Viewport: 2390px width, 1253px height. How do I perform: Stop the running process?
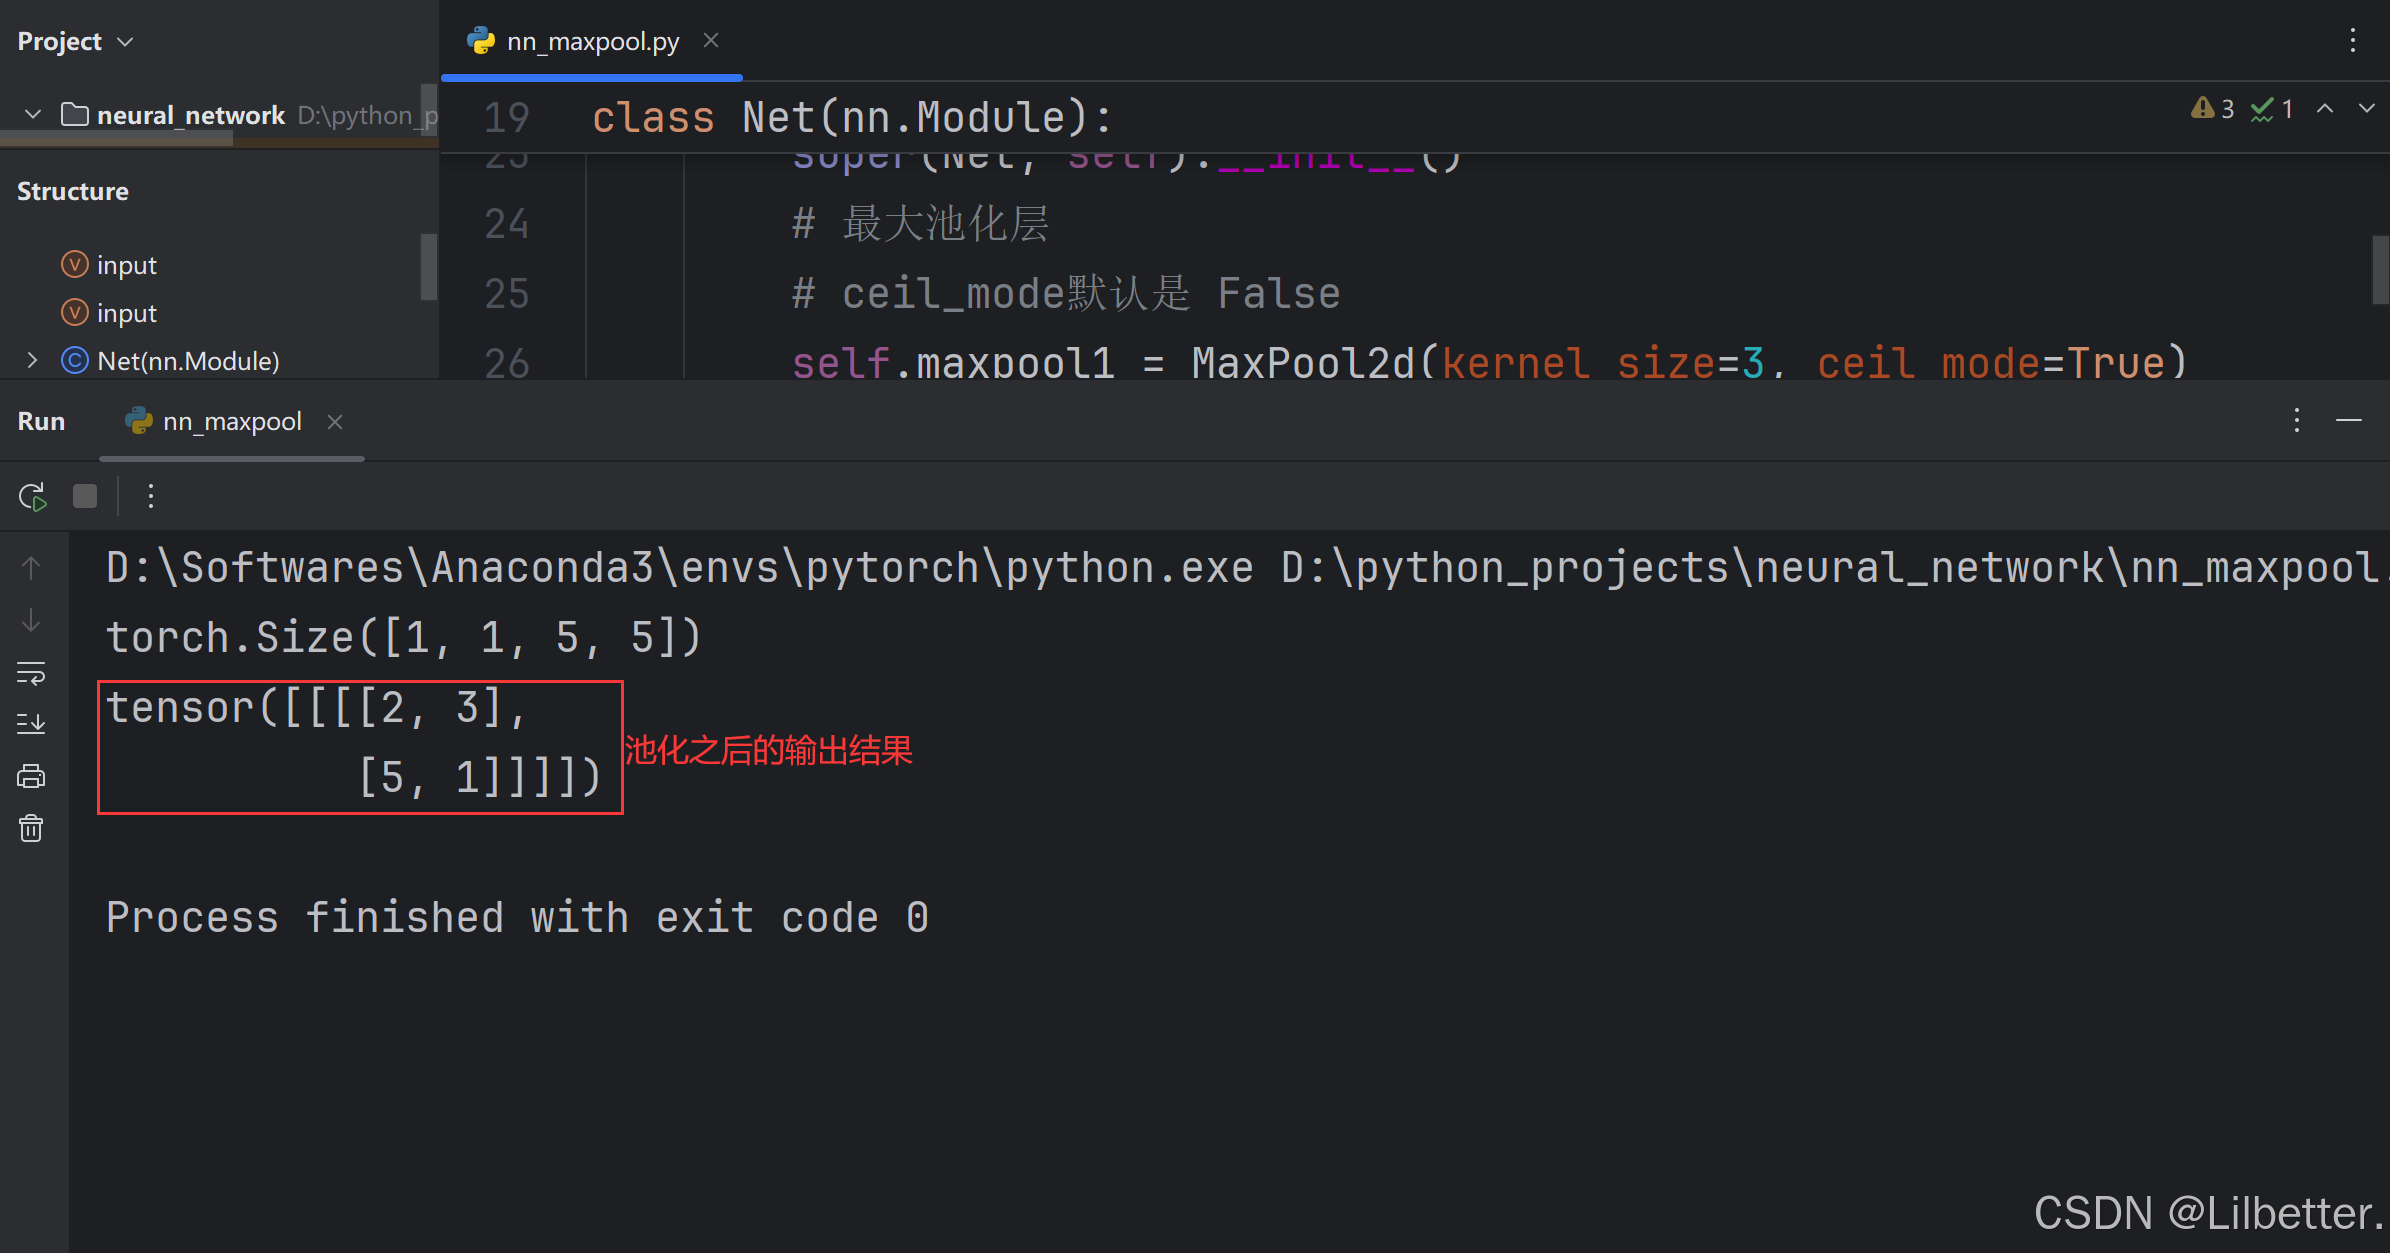(85, 496)
